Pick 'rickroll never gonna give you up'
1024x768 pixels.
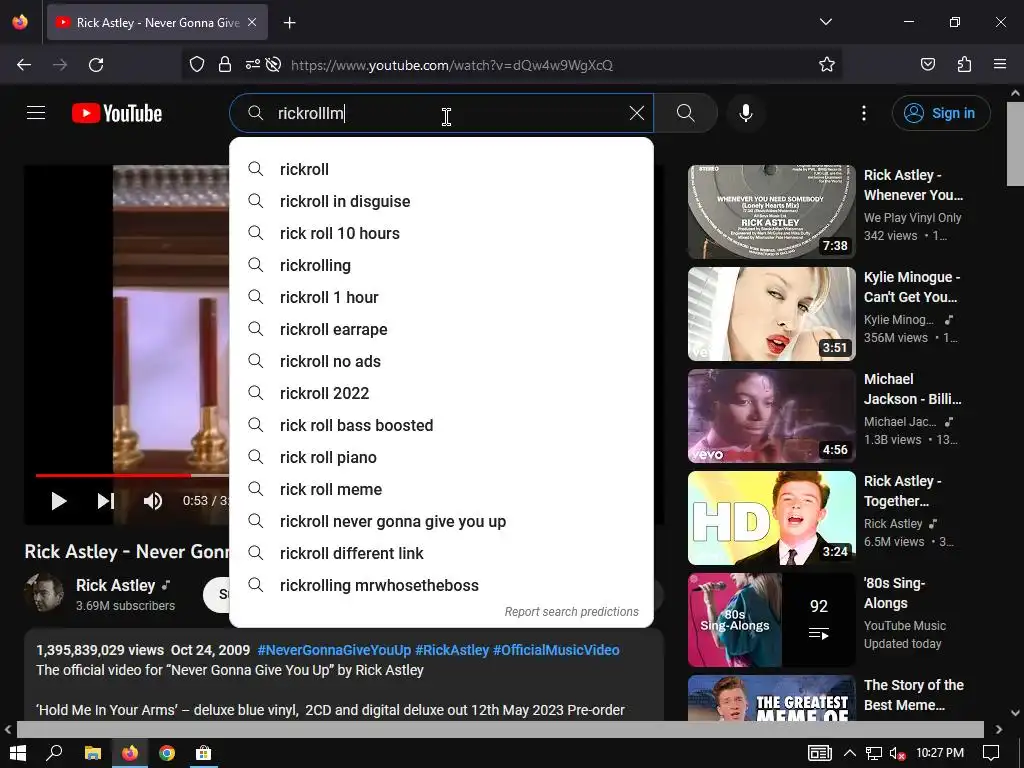coord(441,521)
